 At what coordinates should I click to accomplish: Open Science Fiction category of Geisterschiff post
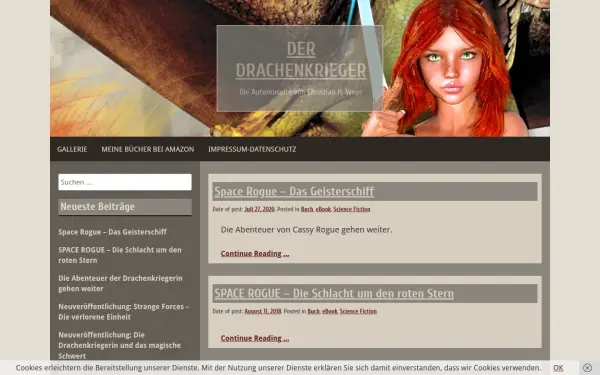click(x=352, y=209)
